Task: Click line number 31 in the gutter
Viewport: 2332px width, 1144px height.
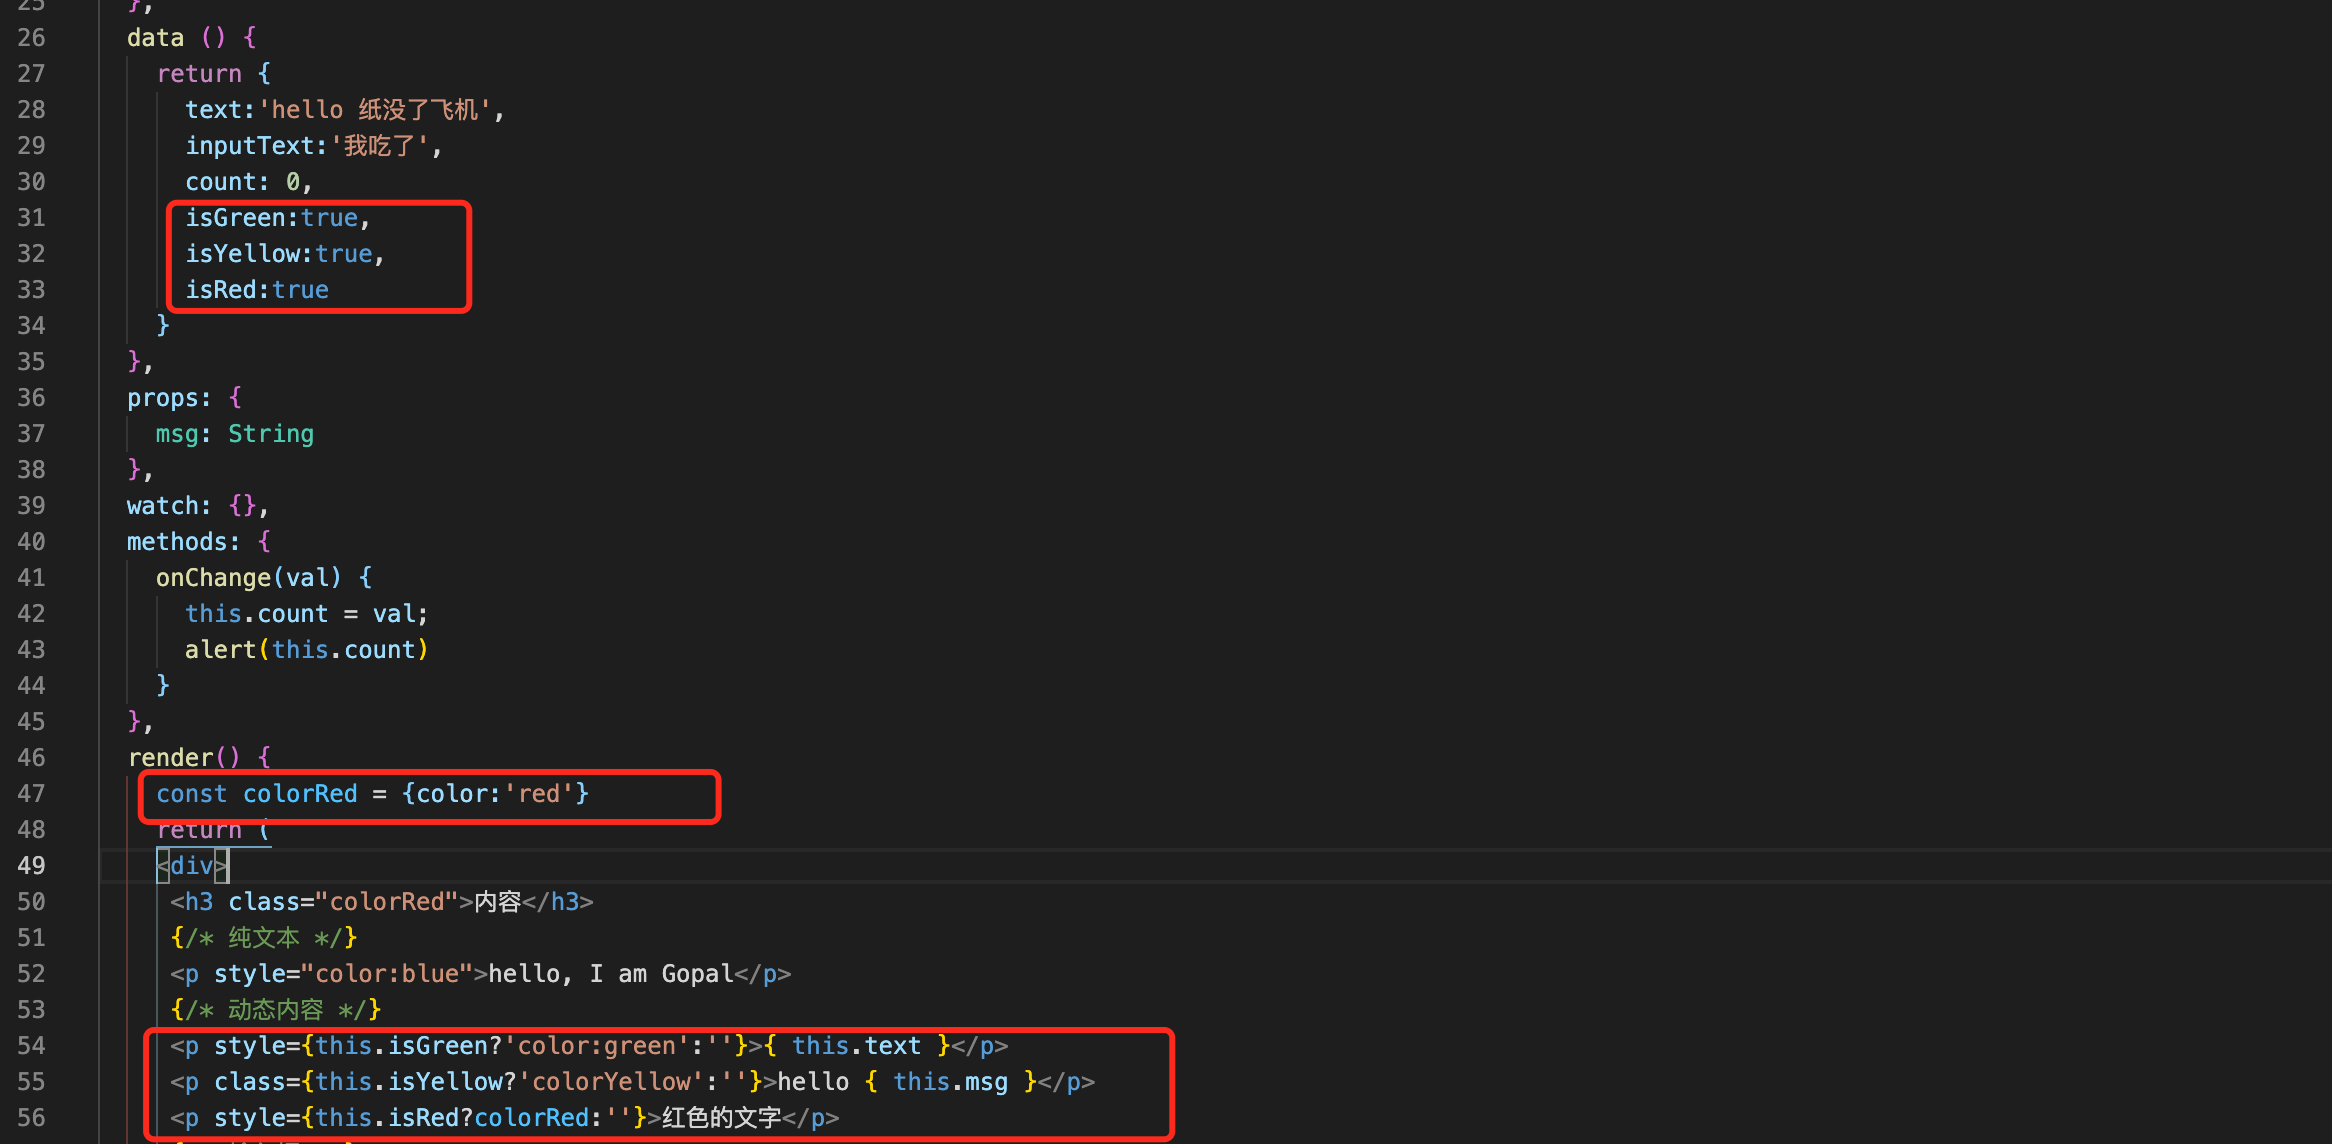Action: pyautogui.click(x=31, y=218)
